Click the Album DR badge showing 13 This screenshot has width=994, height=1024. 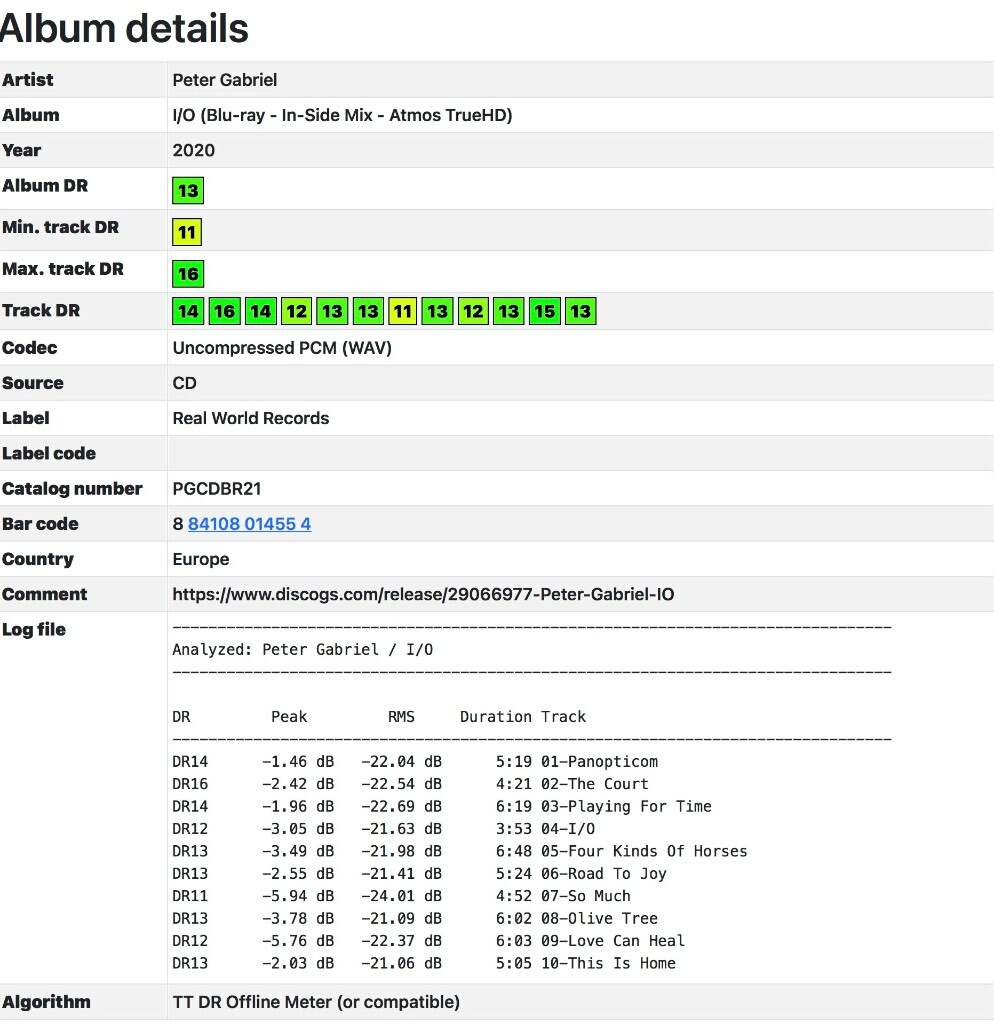tap(188, 191)
